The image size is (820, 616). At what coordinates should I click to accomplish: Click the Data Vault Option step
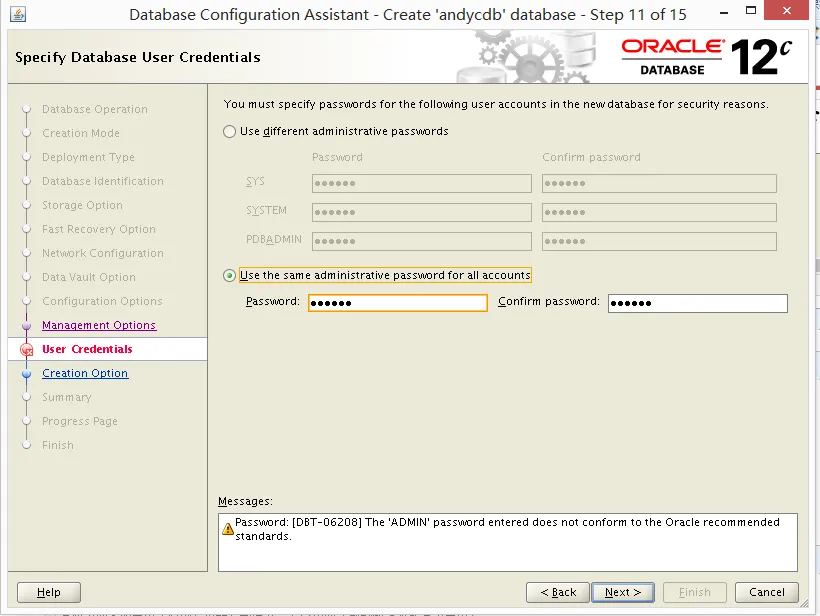[x=88, y=278]
